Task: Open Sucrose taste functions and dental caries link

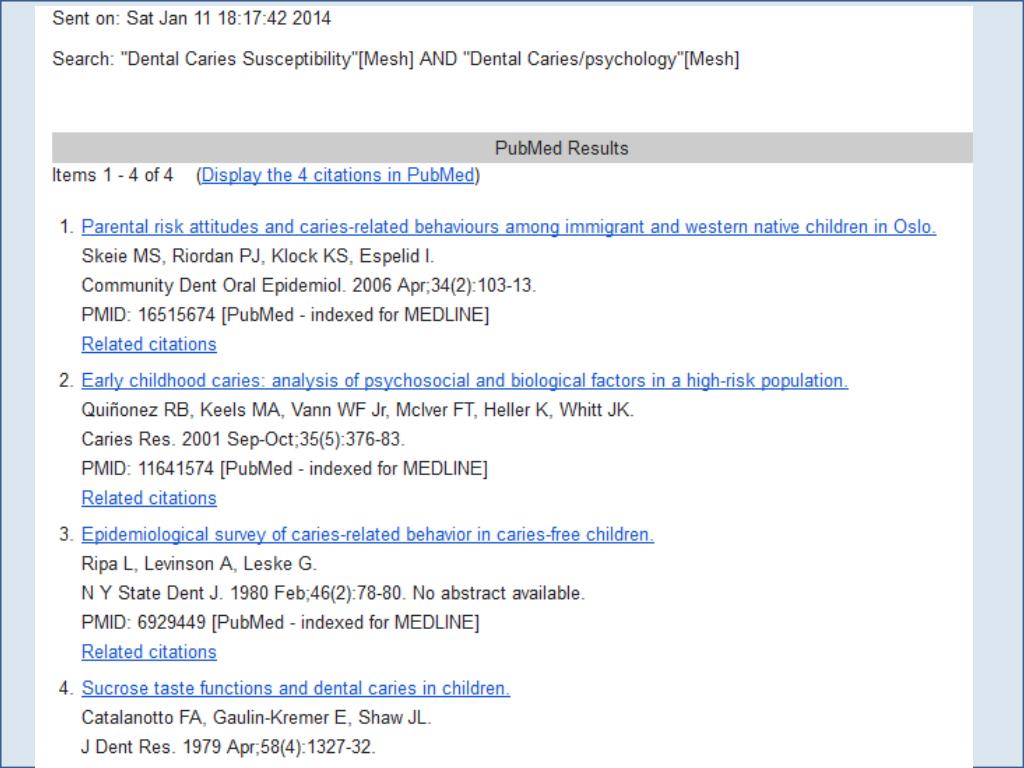Action: (295, 689)
